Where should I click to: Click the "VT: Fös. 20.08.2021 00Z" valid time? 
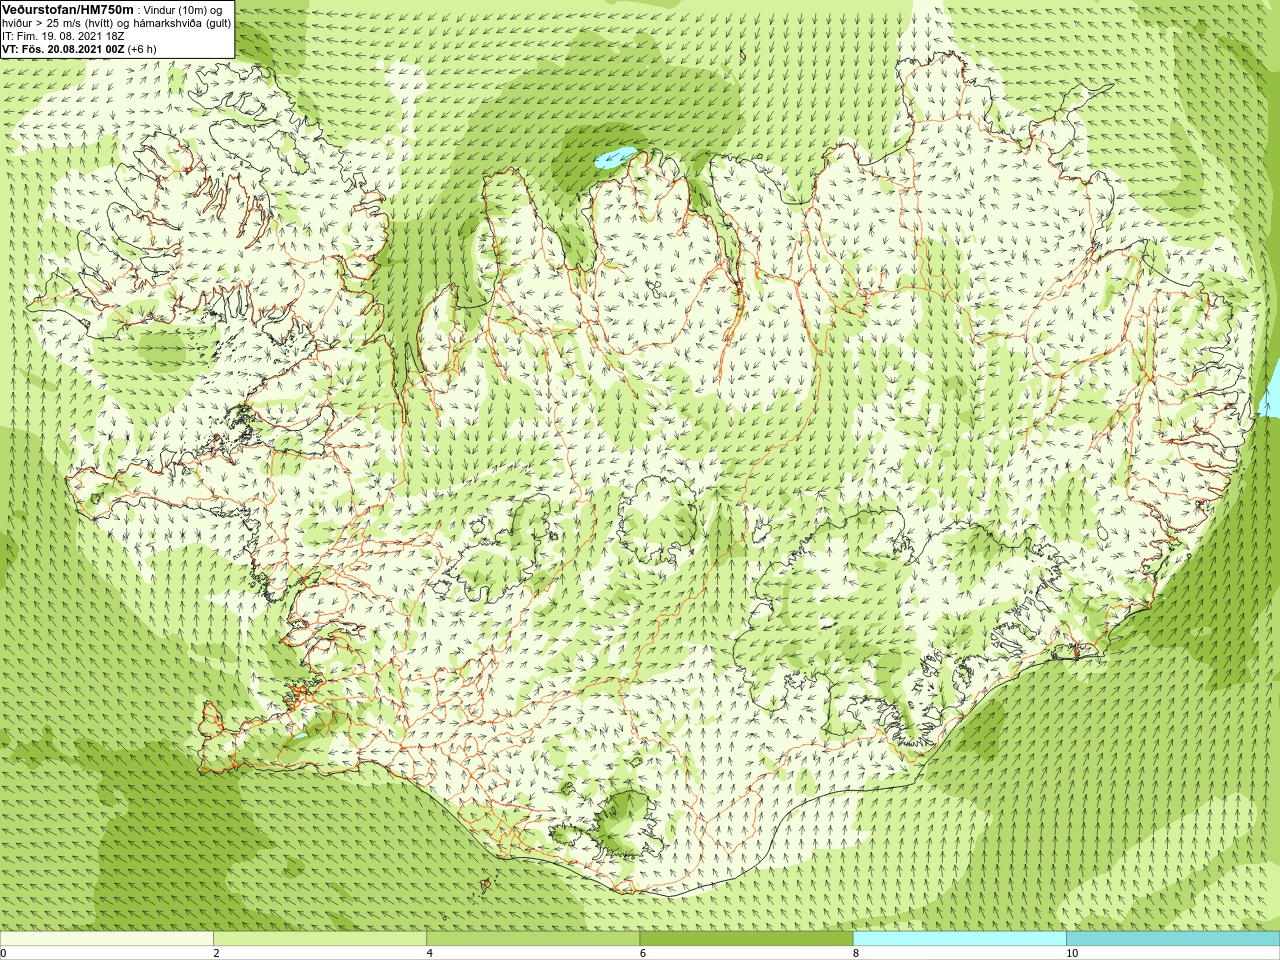pos(63,48)
